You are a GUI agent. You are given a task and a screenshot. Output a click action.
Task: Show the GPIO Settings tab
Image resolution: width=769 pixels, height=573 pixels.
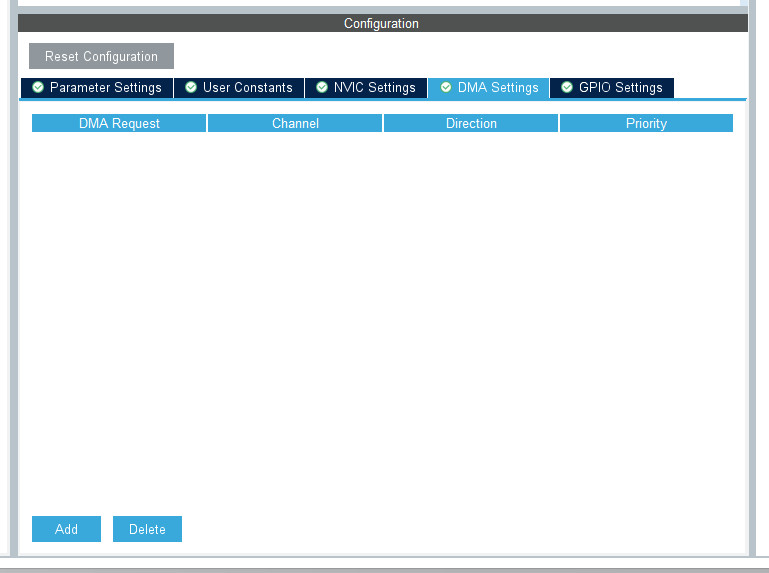pyautogui.click(x=620, y=88)
